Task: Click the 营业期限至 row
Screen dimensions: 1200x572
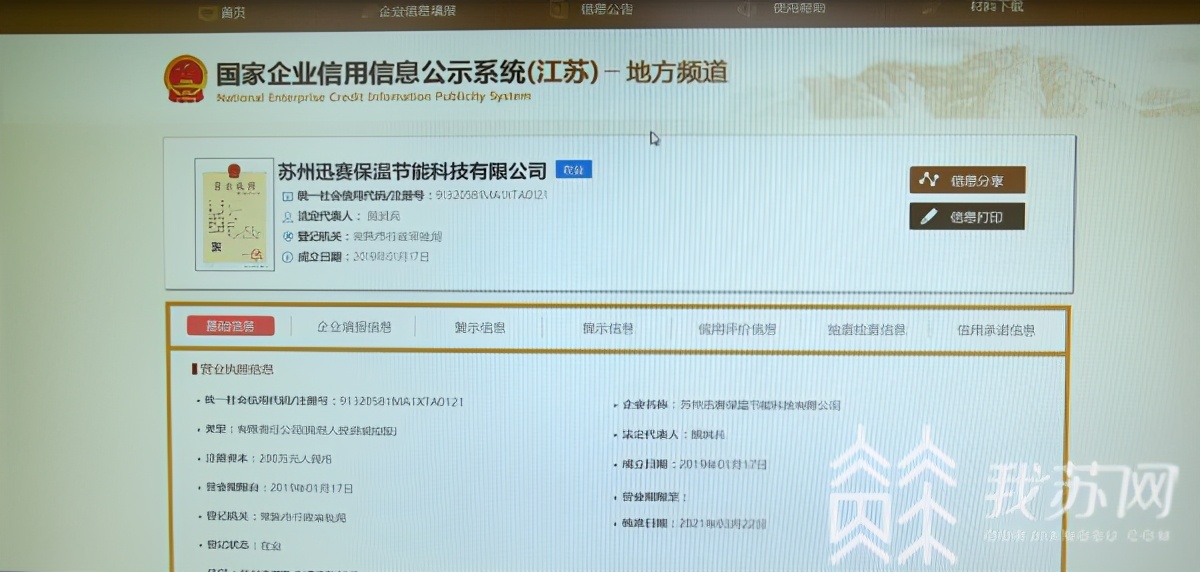Action: (x=651, y=496)
